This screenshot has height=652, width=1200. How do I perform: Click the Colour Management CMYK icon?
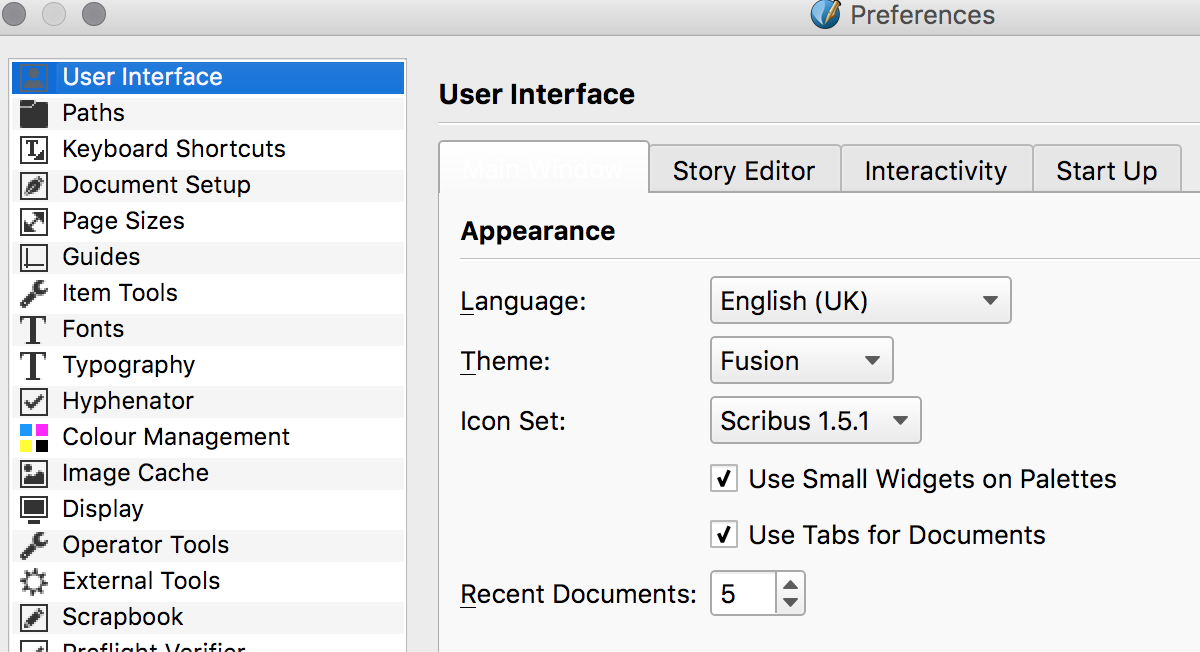click(34, 437)
